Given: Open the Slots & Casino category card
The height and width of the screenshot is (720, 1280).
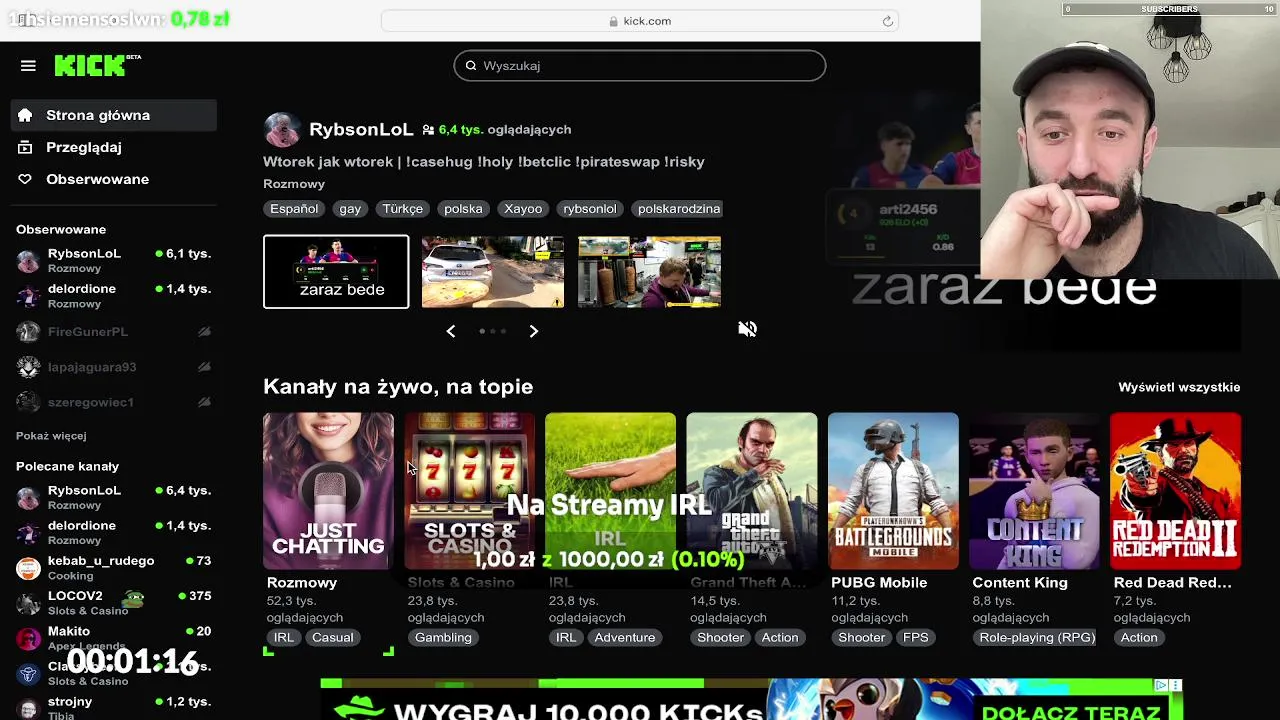Looking at the screenshot, I should click(x=469, y=491).
